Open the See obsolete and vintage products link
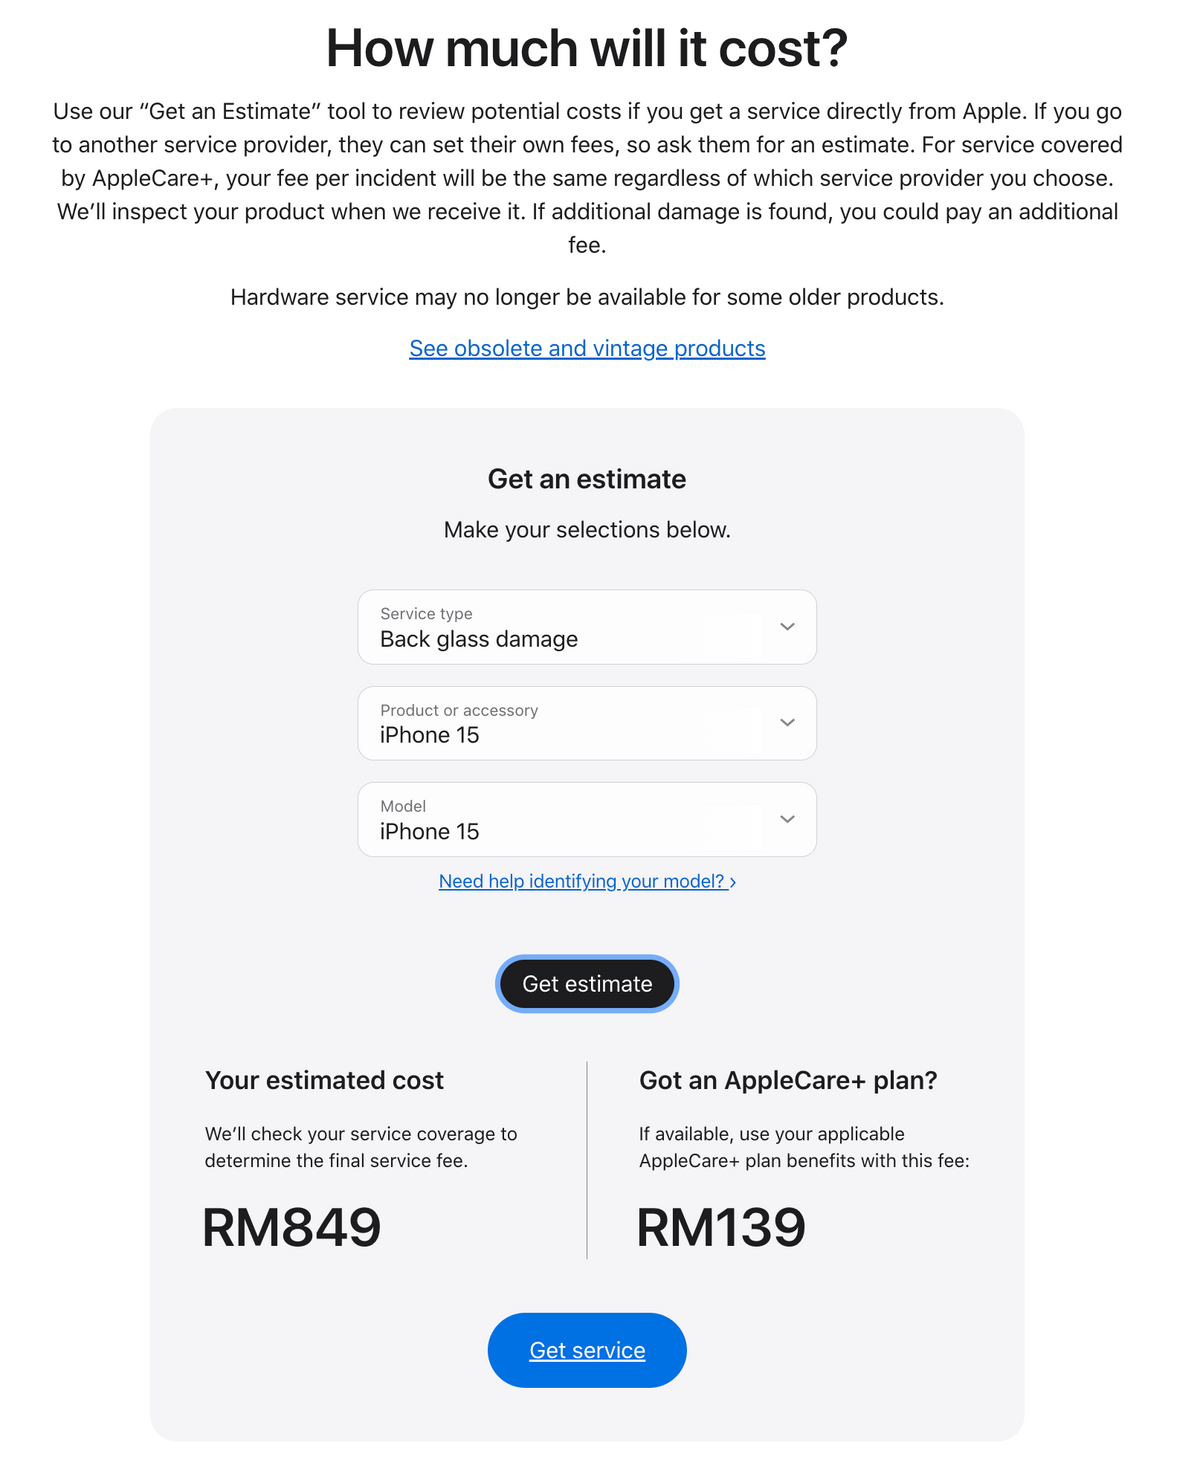Image resolution: width=1200 pixels, height=1457 pixels. pos(587,348)
